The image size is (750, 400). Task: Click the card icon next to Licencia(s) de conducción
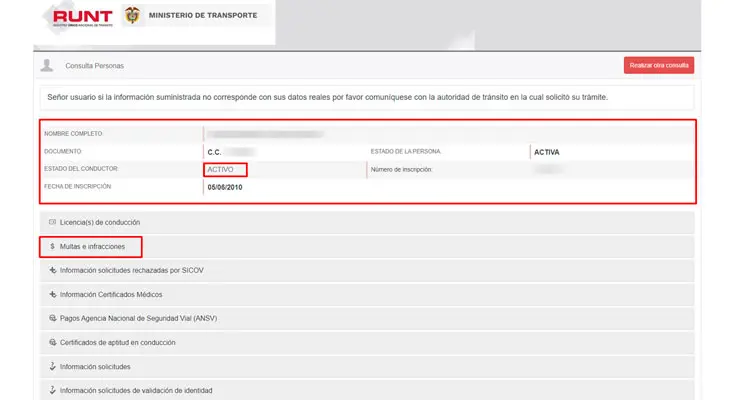[53, 222]
